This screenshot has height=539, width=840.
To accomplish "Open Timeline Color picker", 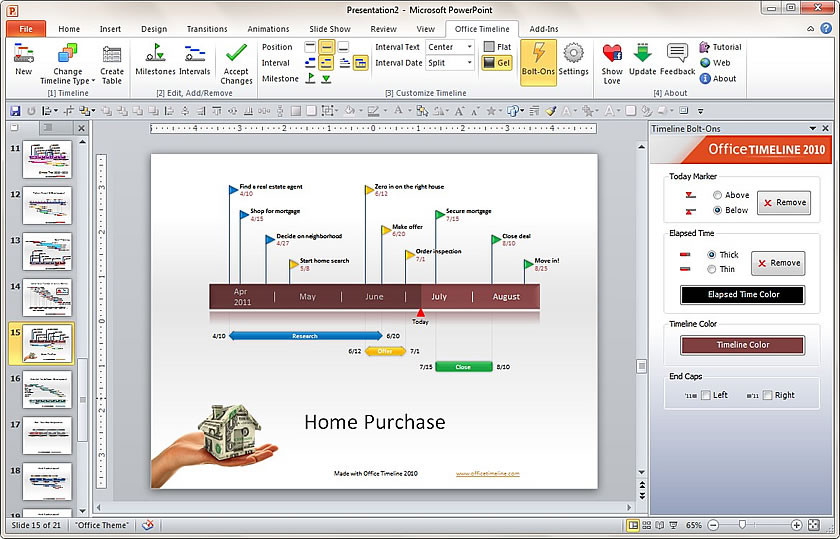I will (742, 345).
